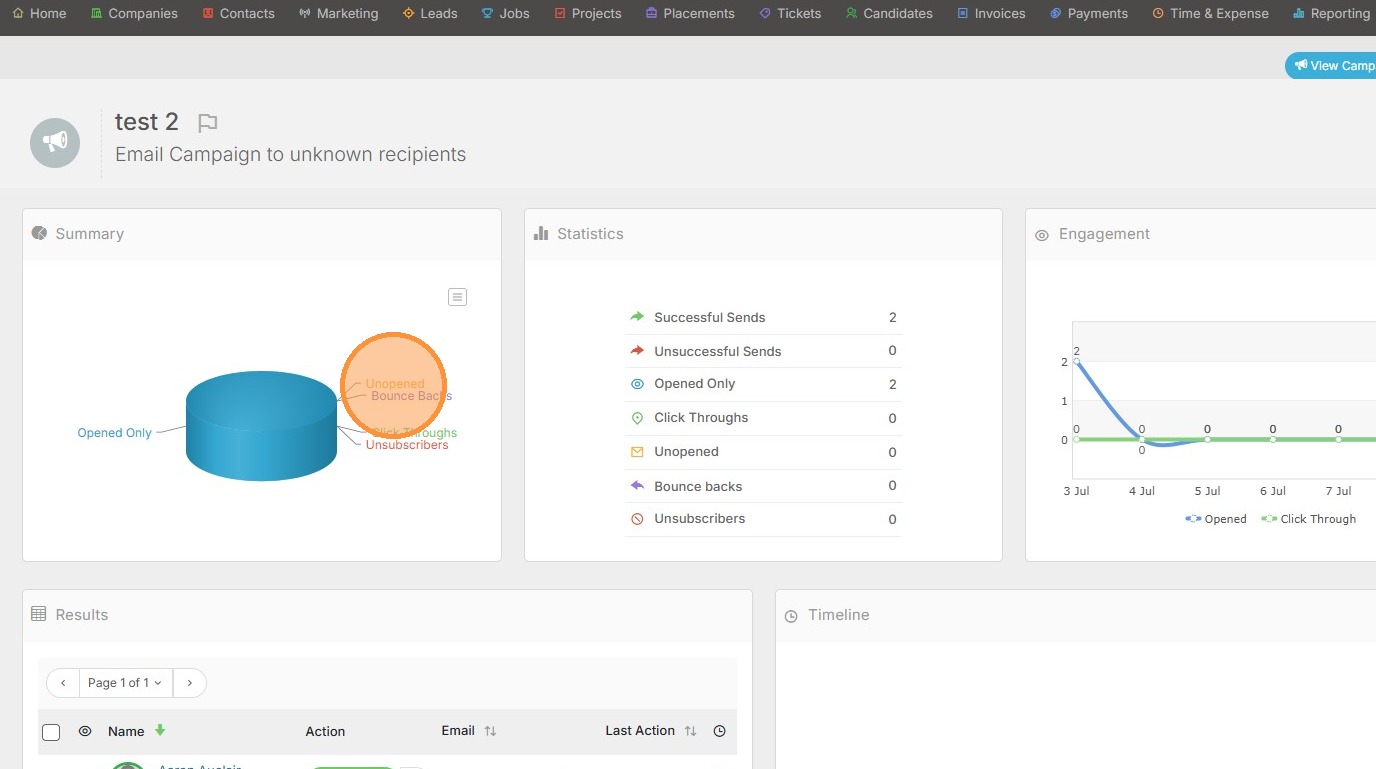Click the Unsubscribers blocked icon
The image size is (1376, 769).
click(x=637, y=519)
